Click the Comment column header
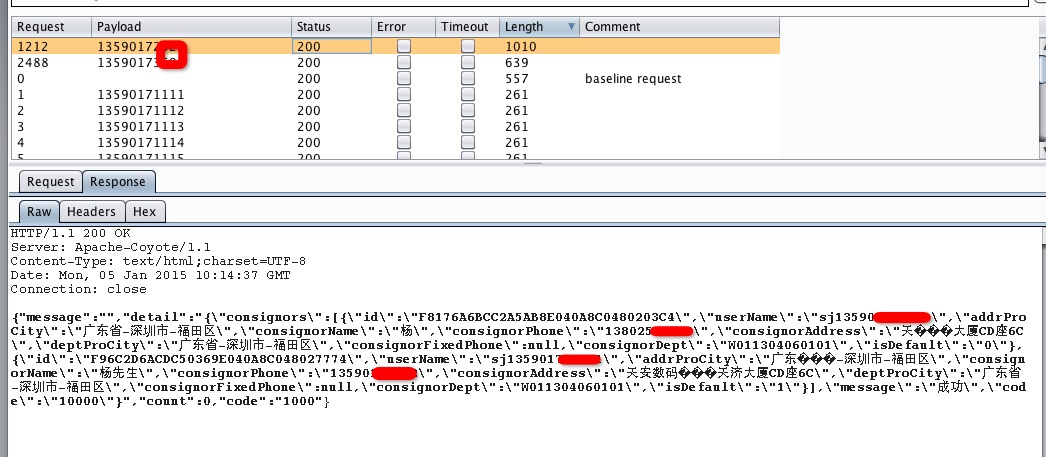The width and height of the screenshot is (1046, 457). [679, 27]
